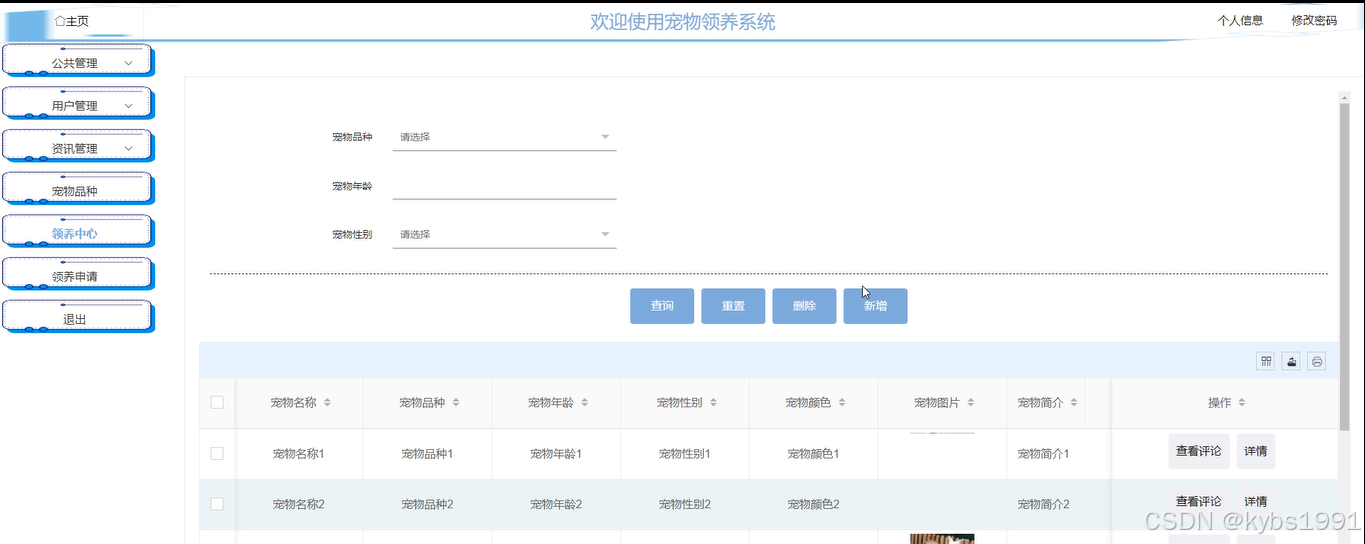Click the title 欢迎使用宠物领养系统
This screenshot has width=1365, height=544.
point(683,22)
